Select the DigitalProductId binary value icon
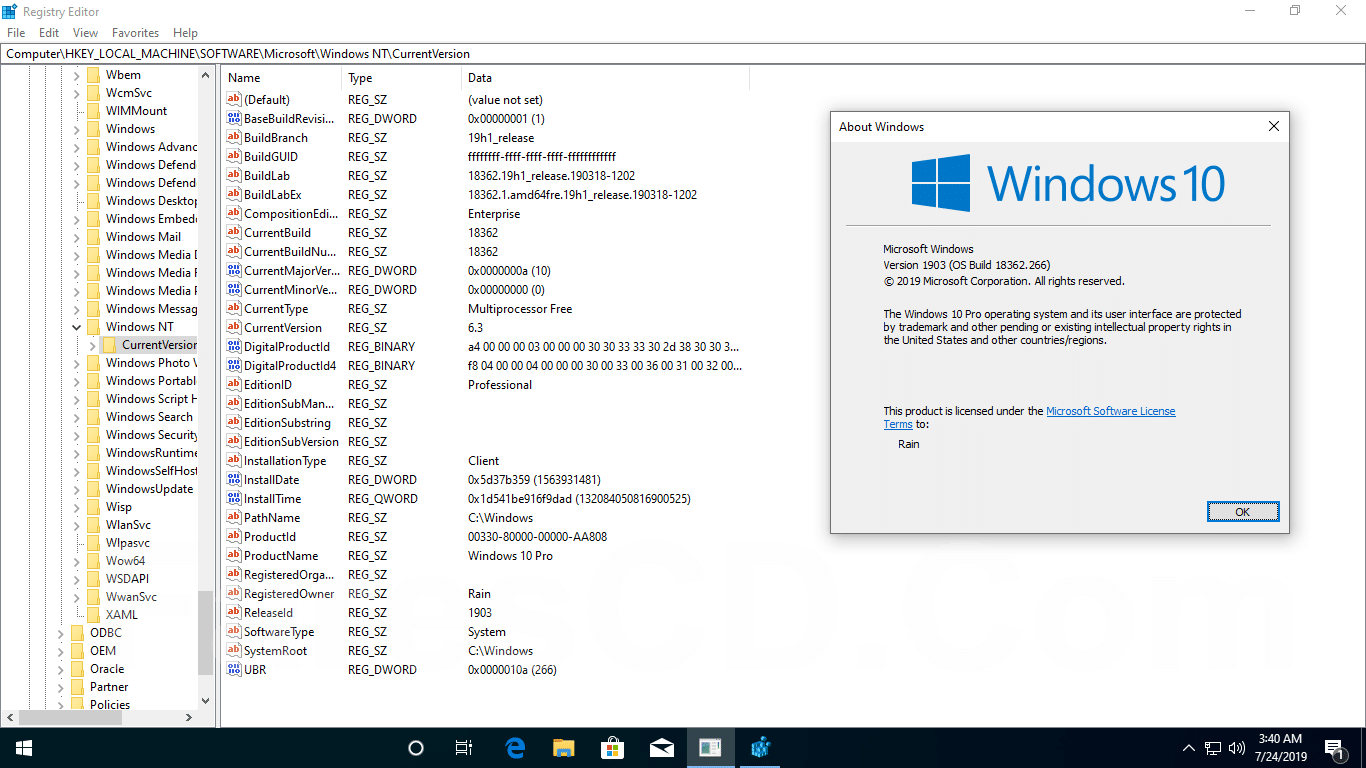The height and width of the screenshot is (768, 1366). point(234,347)
